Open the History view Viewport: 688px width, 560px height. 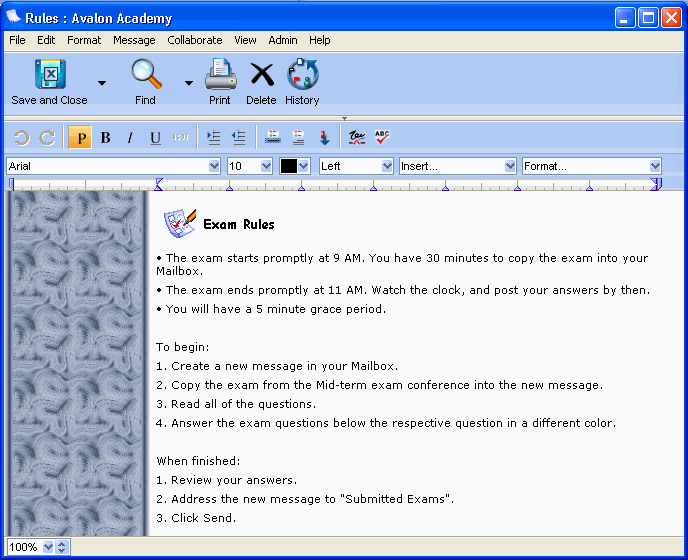302,75
